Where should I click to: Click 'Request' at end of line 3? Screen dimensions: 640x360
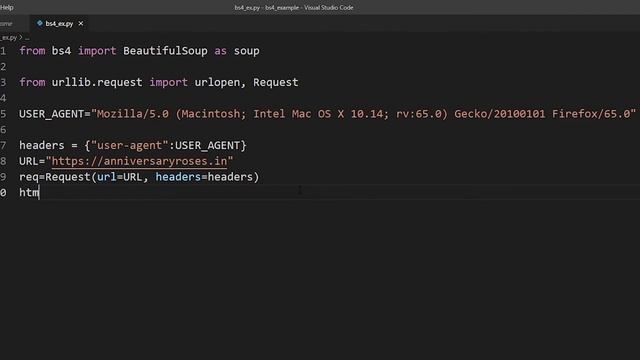click(x=276, y=82)
